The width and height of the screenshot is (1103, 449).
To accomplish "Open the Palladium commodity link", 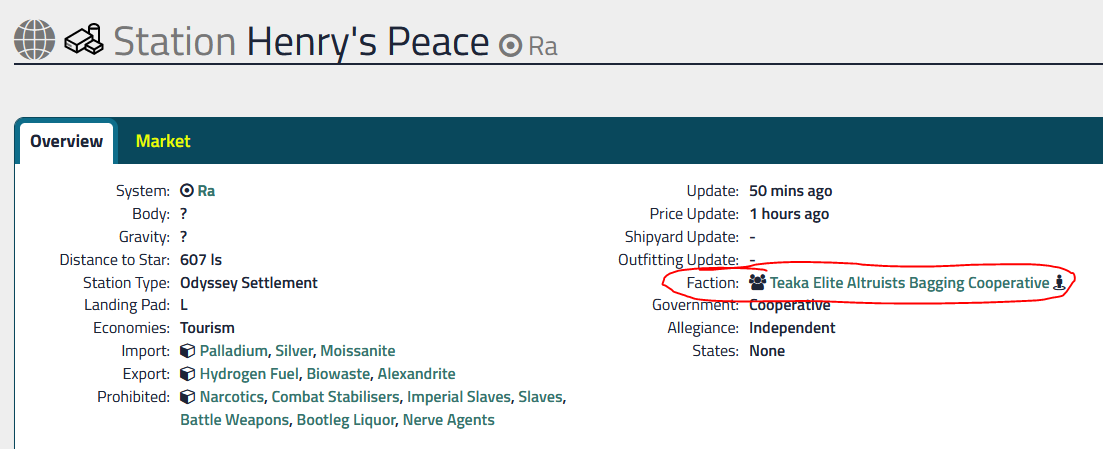I will click(x=234, y=350).
